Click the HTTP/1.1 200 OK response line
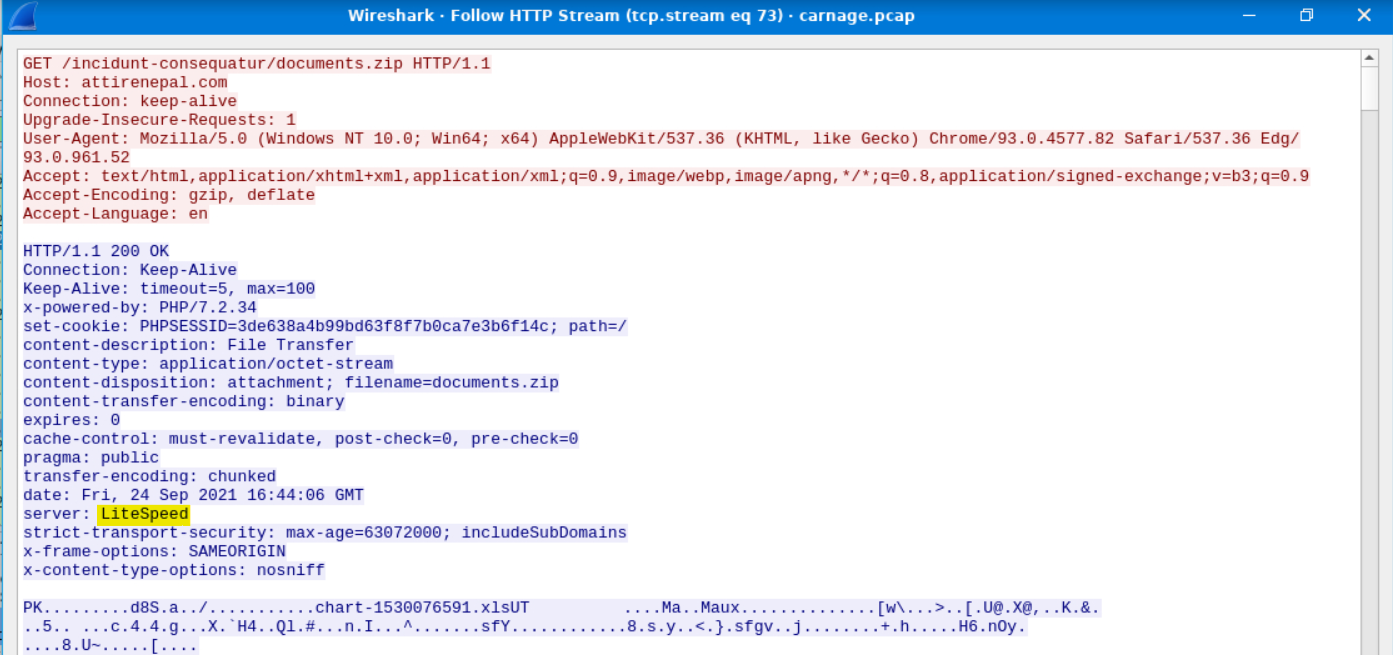This screenshot has width=1393, height=655. coord(96,251)
